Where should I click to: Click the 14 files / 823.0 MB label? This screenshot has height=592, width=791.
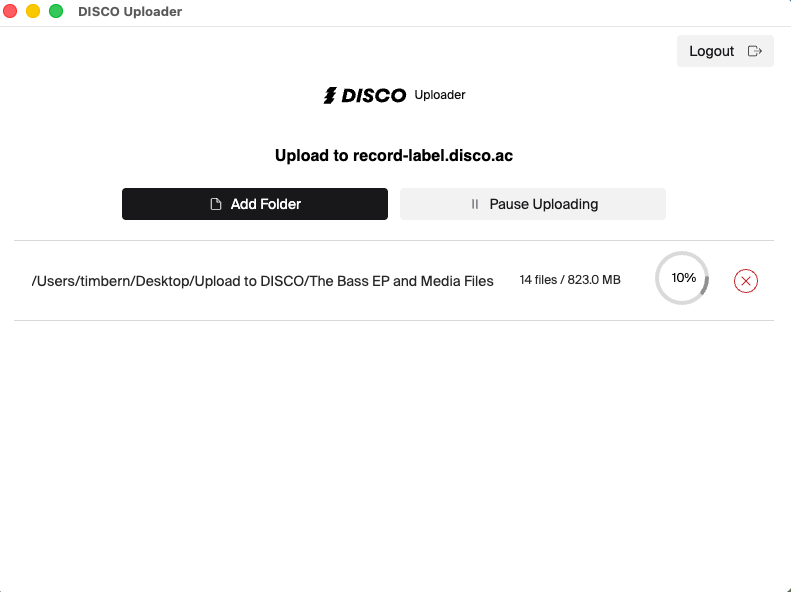pos(570,280)
